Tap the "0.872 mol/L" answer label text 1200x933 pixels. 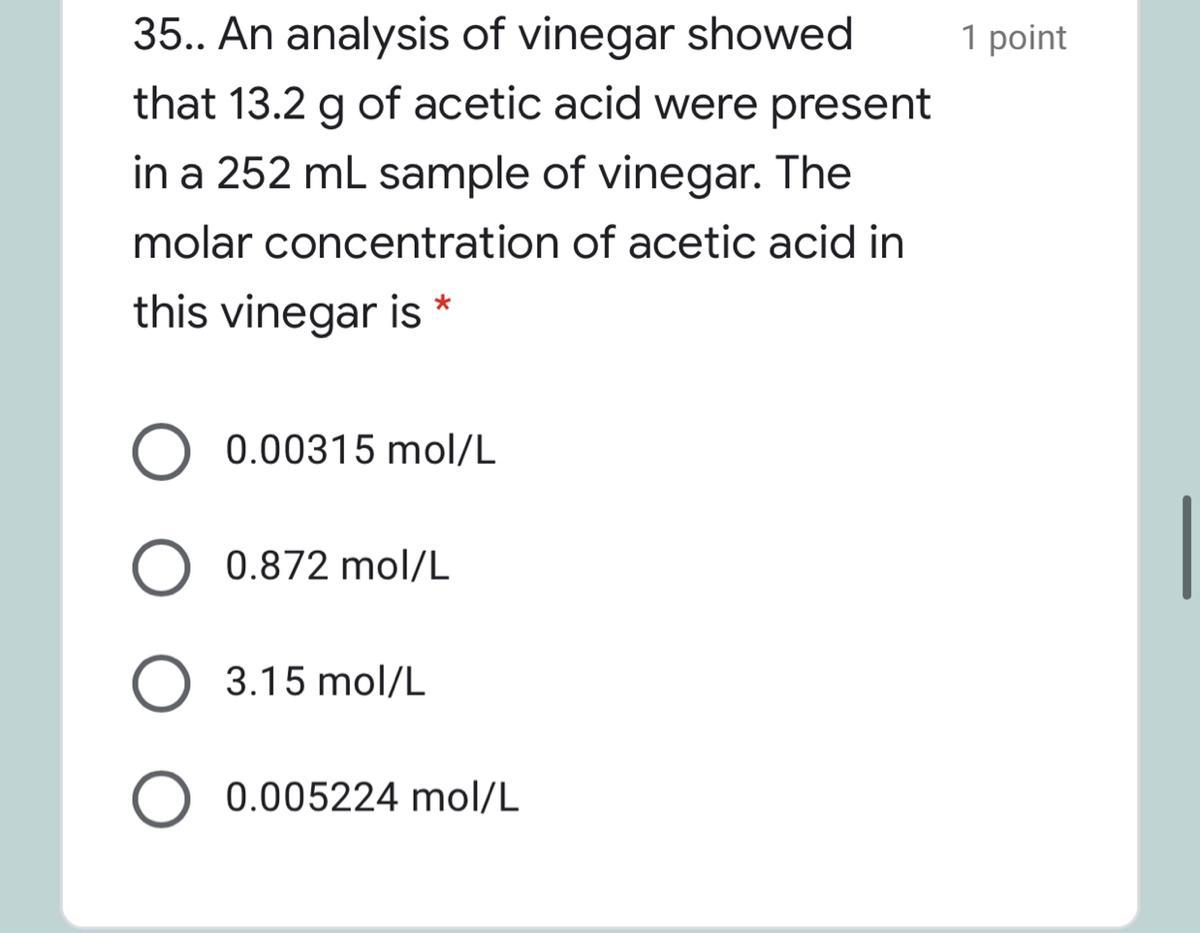tap(338, 567)
